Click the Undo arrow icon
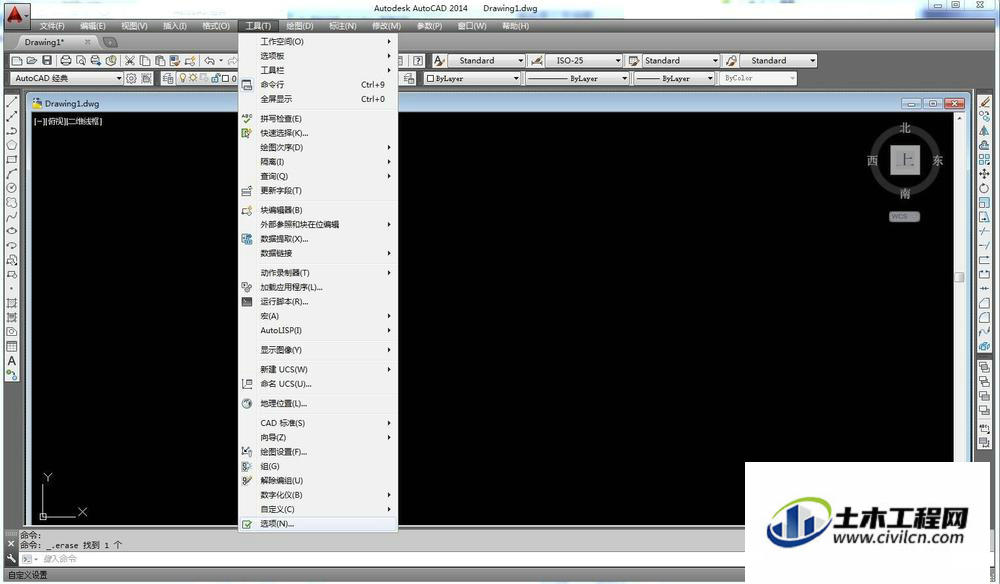The image size is (1000, 584). point(209,61)
